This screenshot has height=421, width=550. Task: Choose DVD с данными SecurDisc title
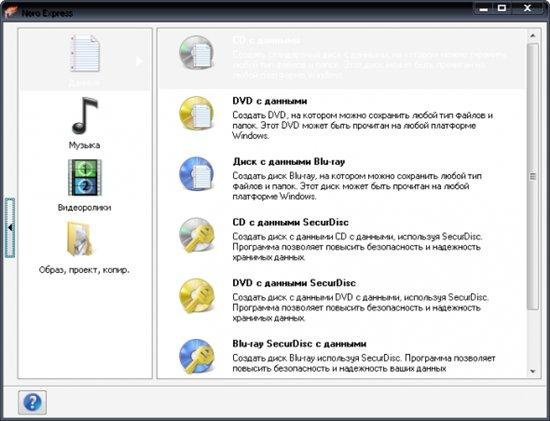294,283
